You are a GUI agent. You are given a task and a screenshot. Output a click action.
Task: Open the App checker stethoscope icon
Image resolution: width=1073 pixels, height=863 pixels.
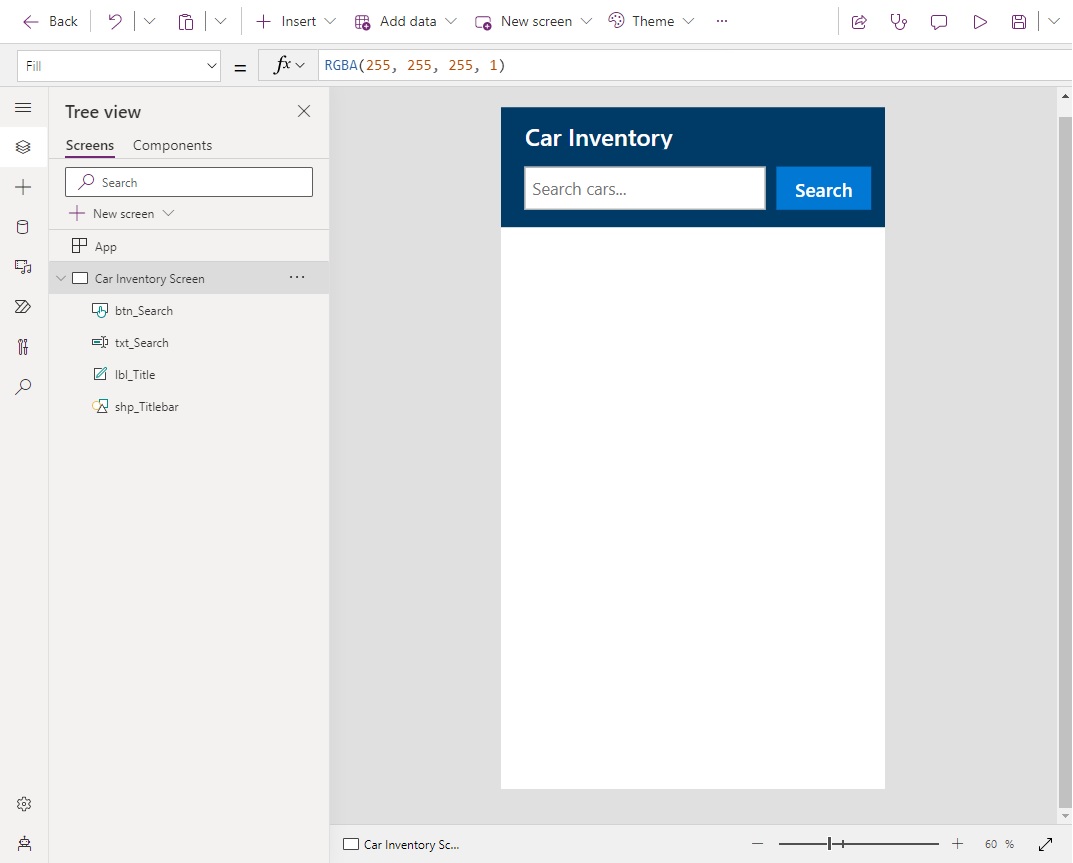(x=898, y=22)
